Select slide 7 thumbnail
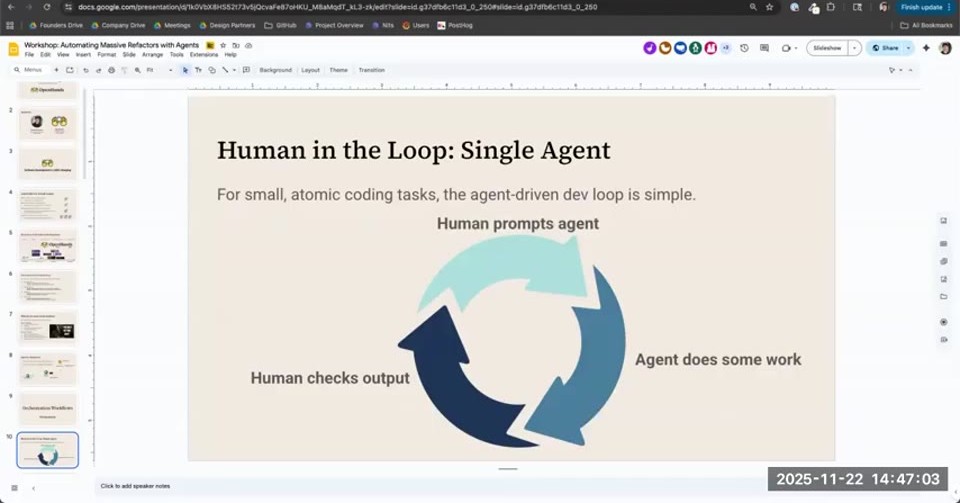960x503 pixels. click(48, 327)
